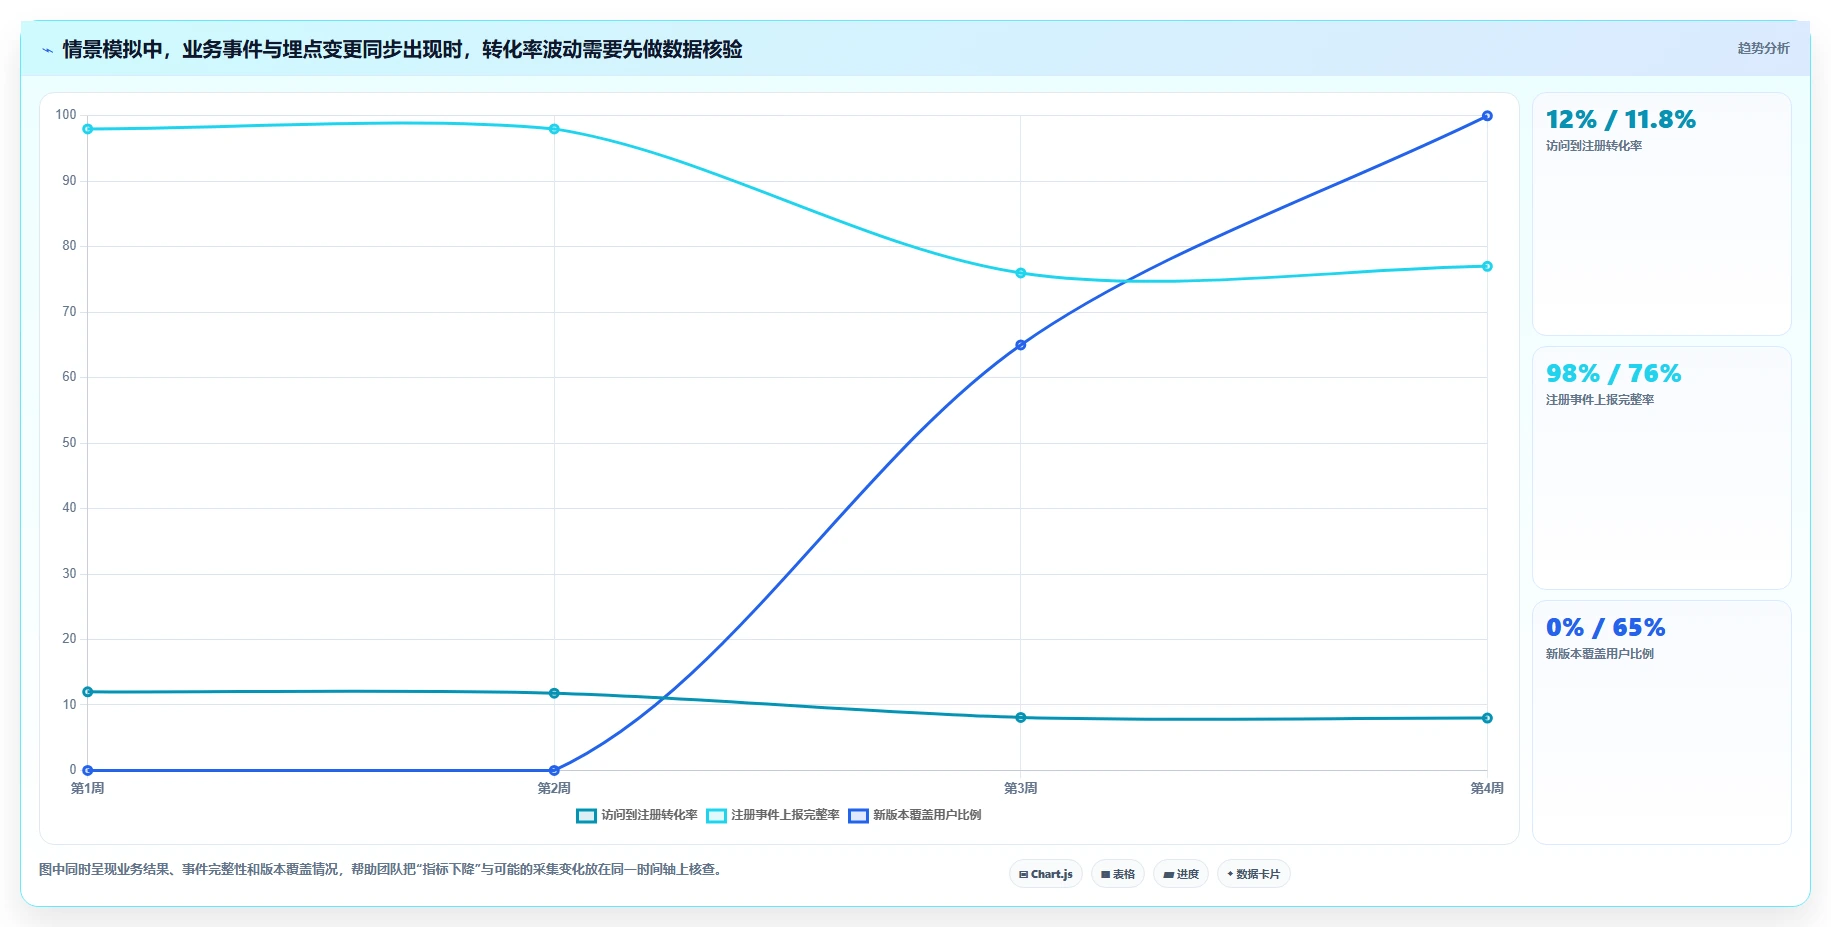Click the footer description starting with 图中同时呈现
The width and height of the screenshot is (1831, 927).
381,870
